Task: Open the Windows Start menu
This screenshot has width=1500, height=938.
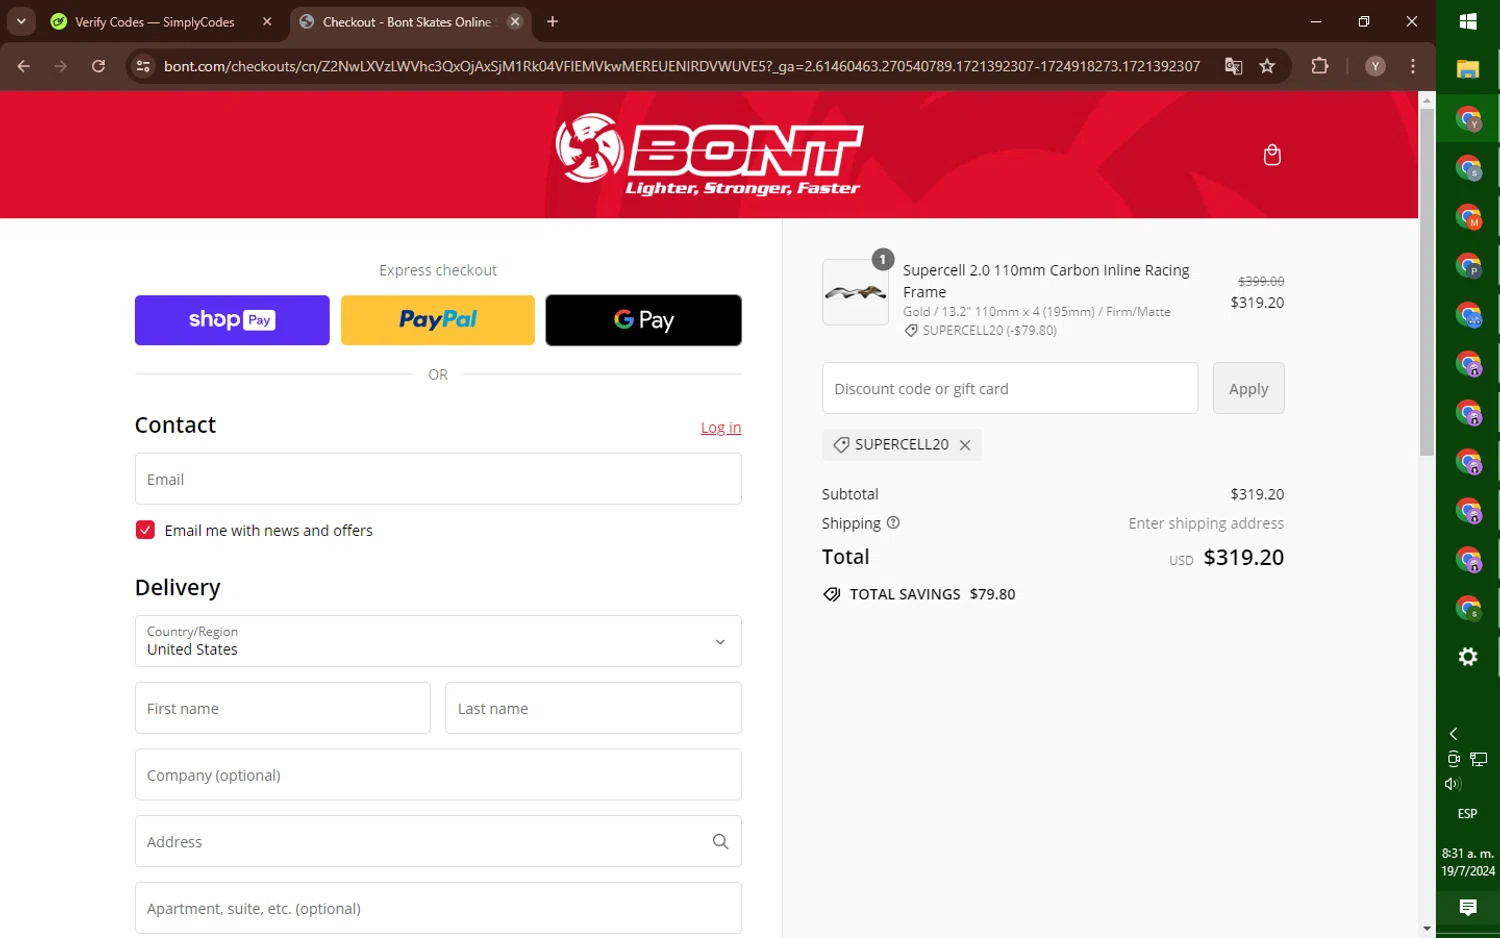Action: click(x=1468, y=21)
